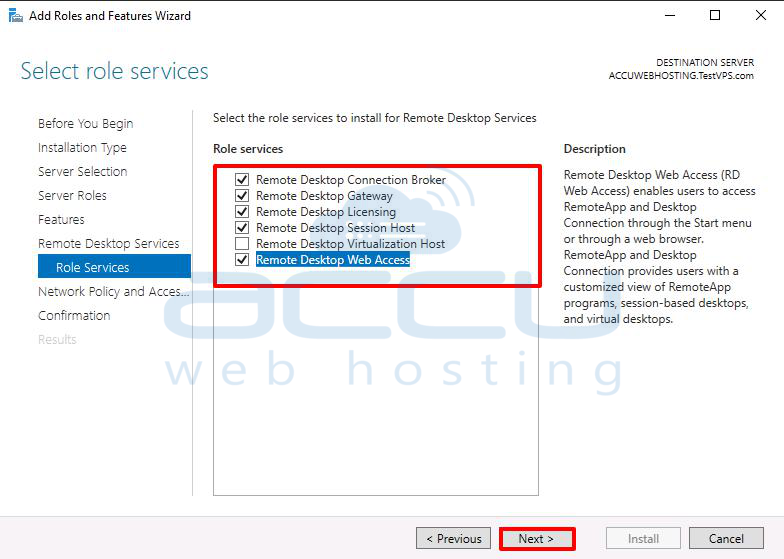
Task: Click the wizard icon in title bar
Action: pos(16,16)
